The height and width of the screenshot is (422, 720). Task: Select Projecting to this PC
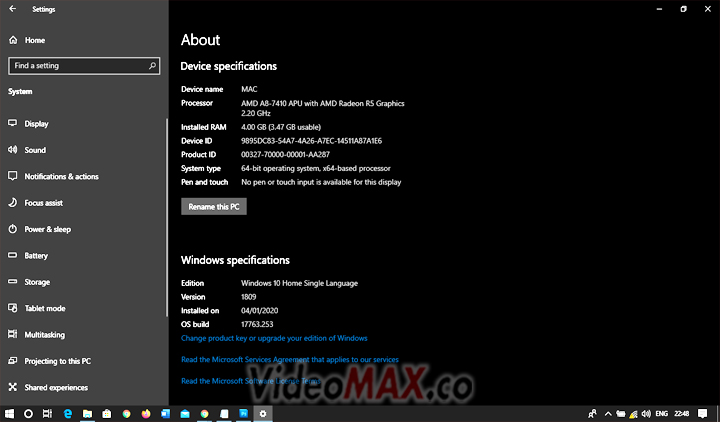[x=58, y=361]
